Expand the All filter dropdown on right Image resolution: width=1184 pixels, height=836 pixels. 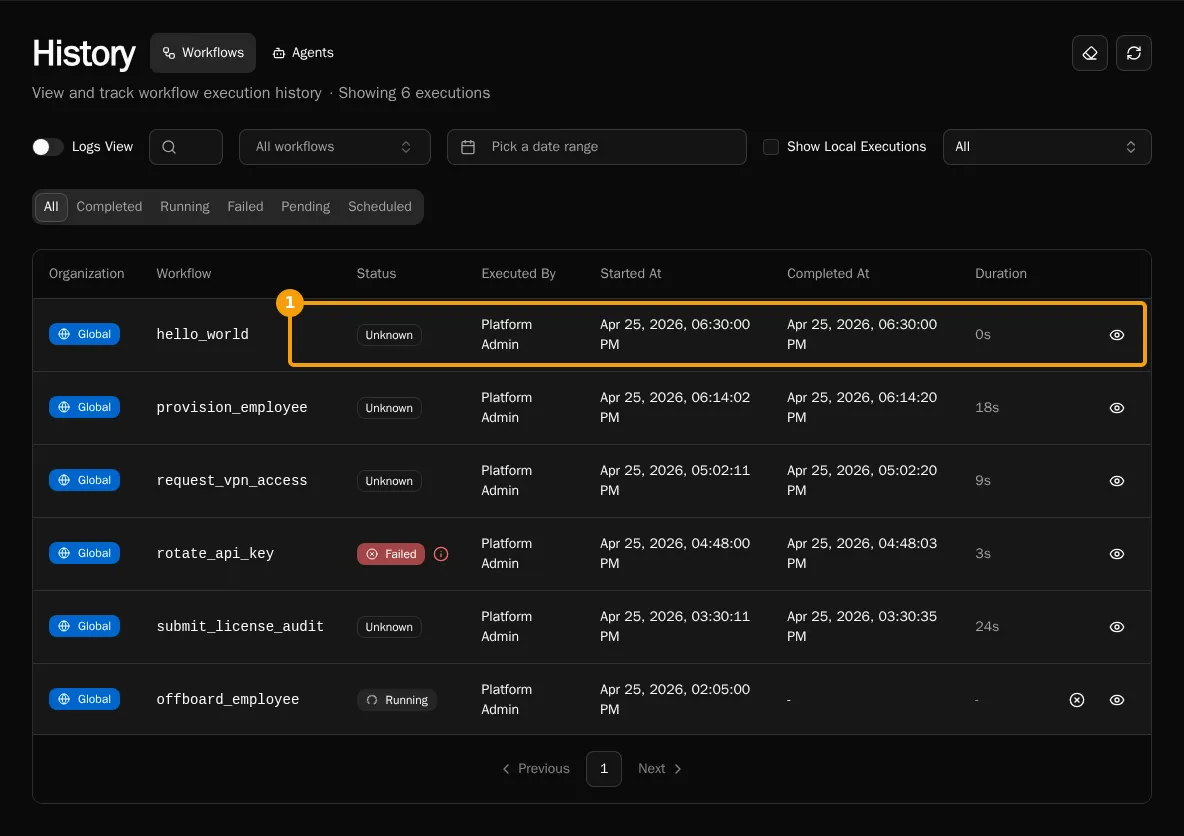1047,147
